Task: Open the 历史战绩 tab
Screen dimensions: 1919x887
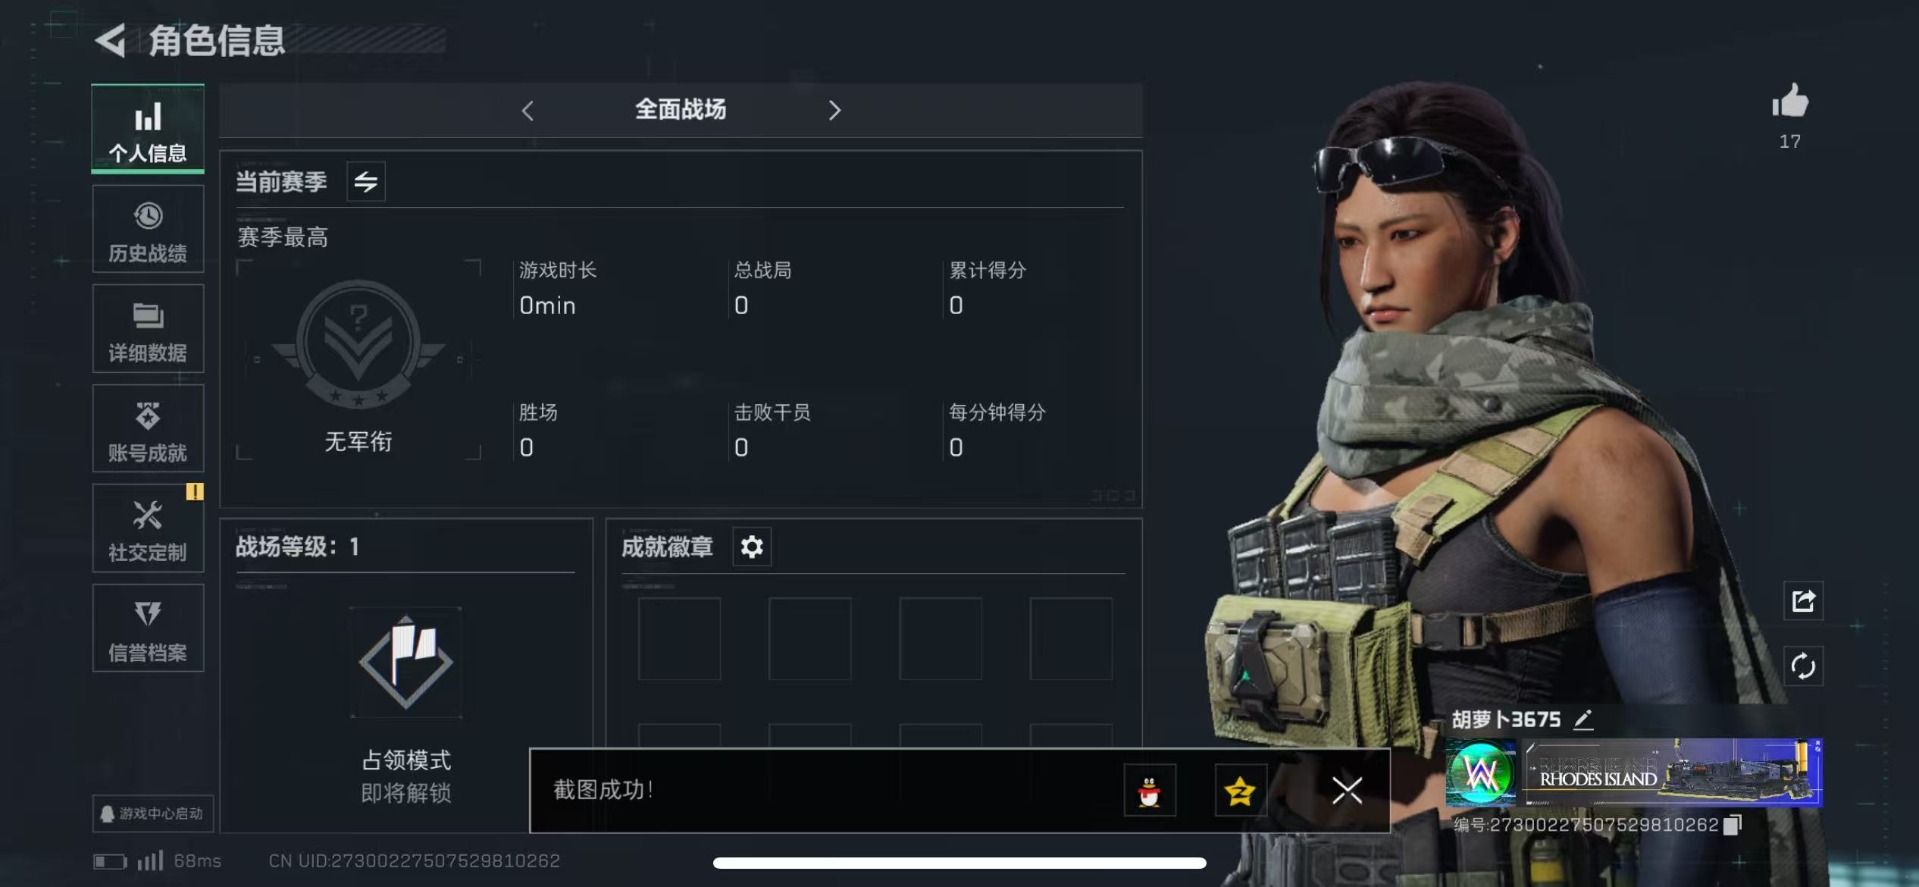Action: coord(148,229)
